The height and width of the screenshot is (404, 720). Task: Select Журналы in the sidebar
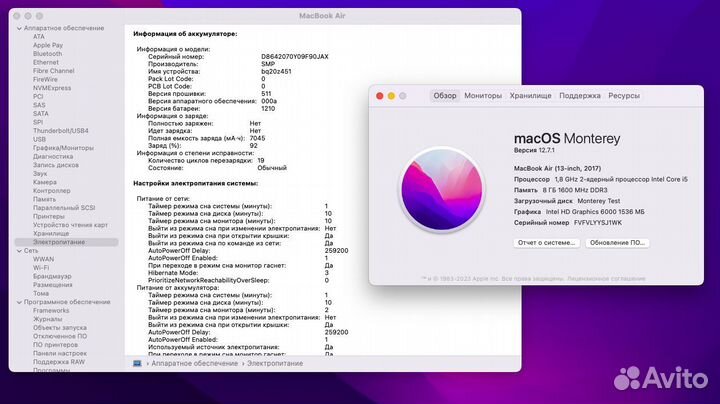pos(47,319)
